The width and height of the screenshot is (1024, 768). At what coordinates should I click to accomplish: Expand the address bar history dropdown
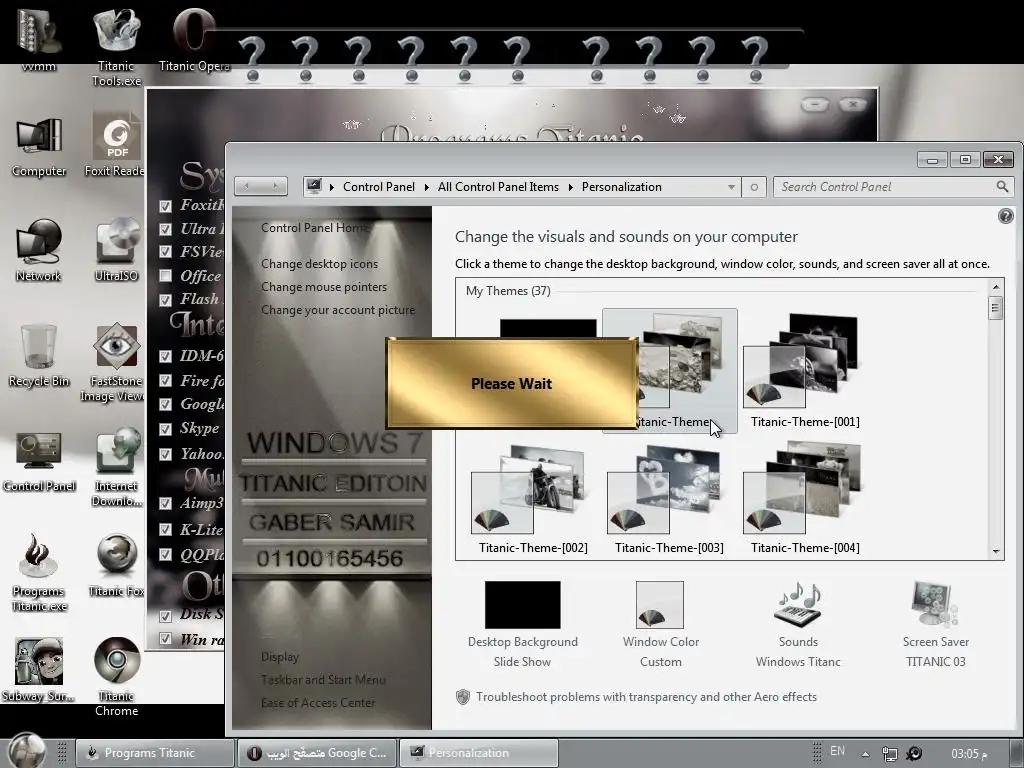pyautogui.click(x=731, y=187)
